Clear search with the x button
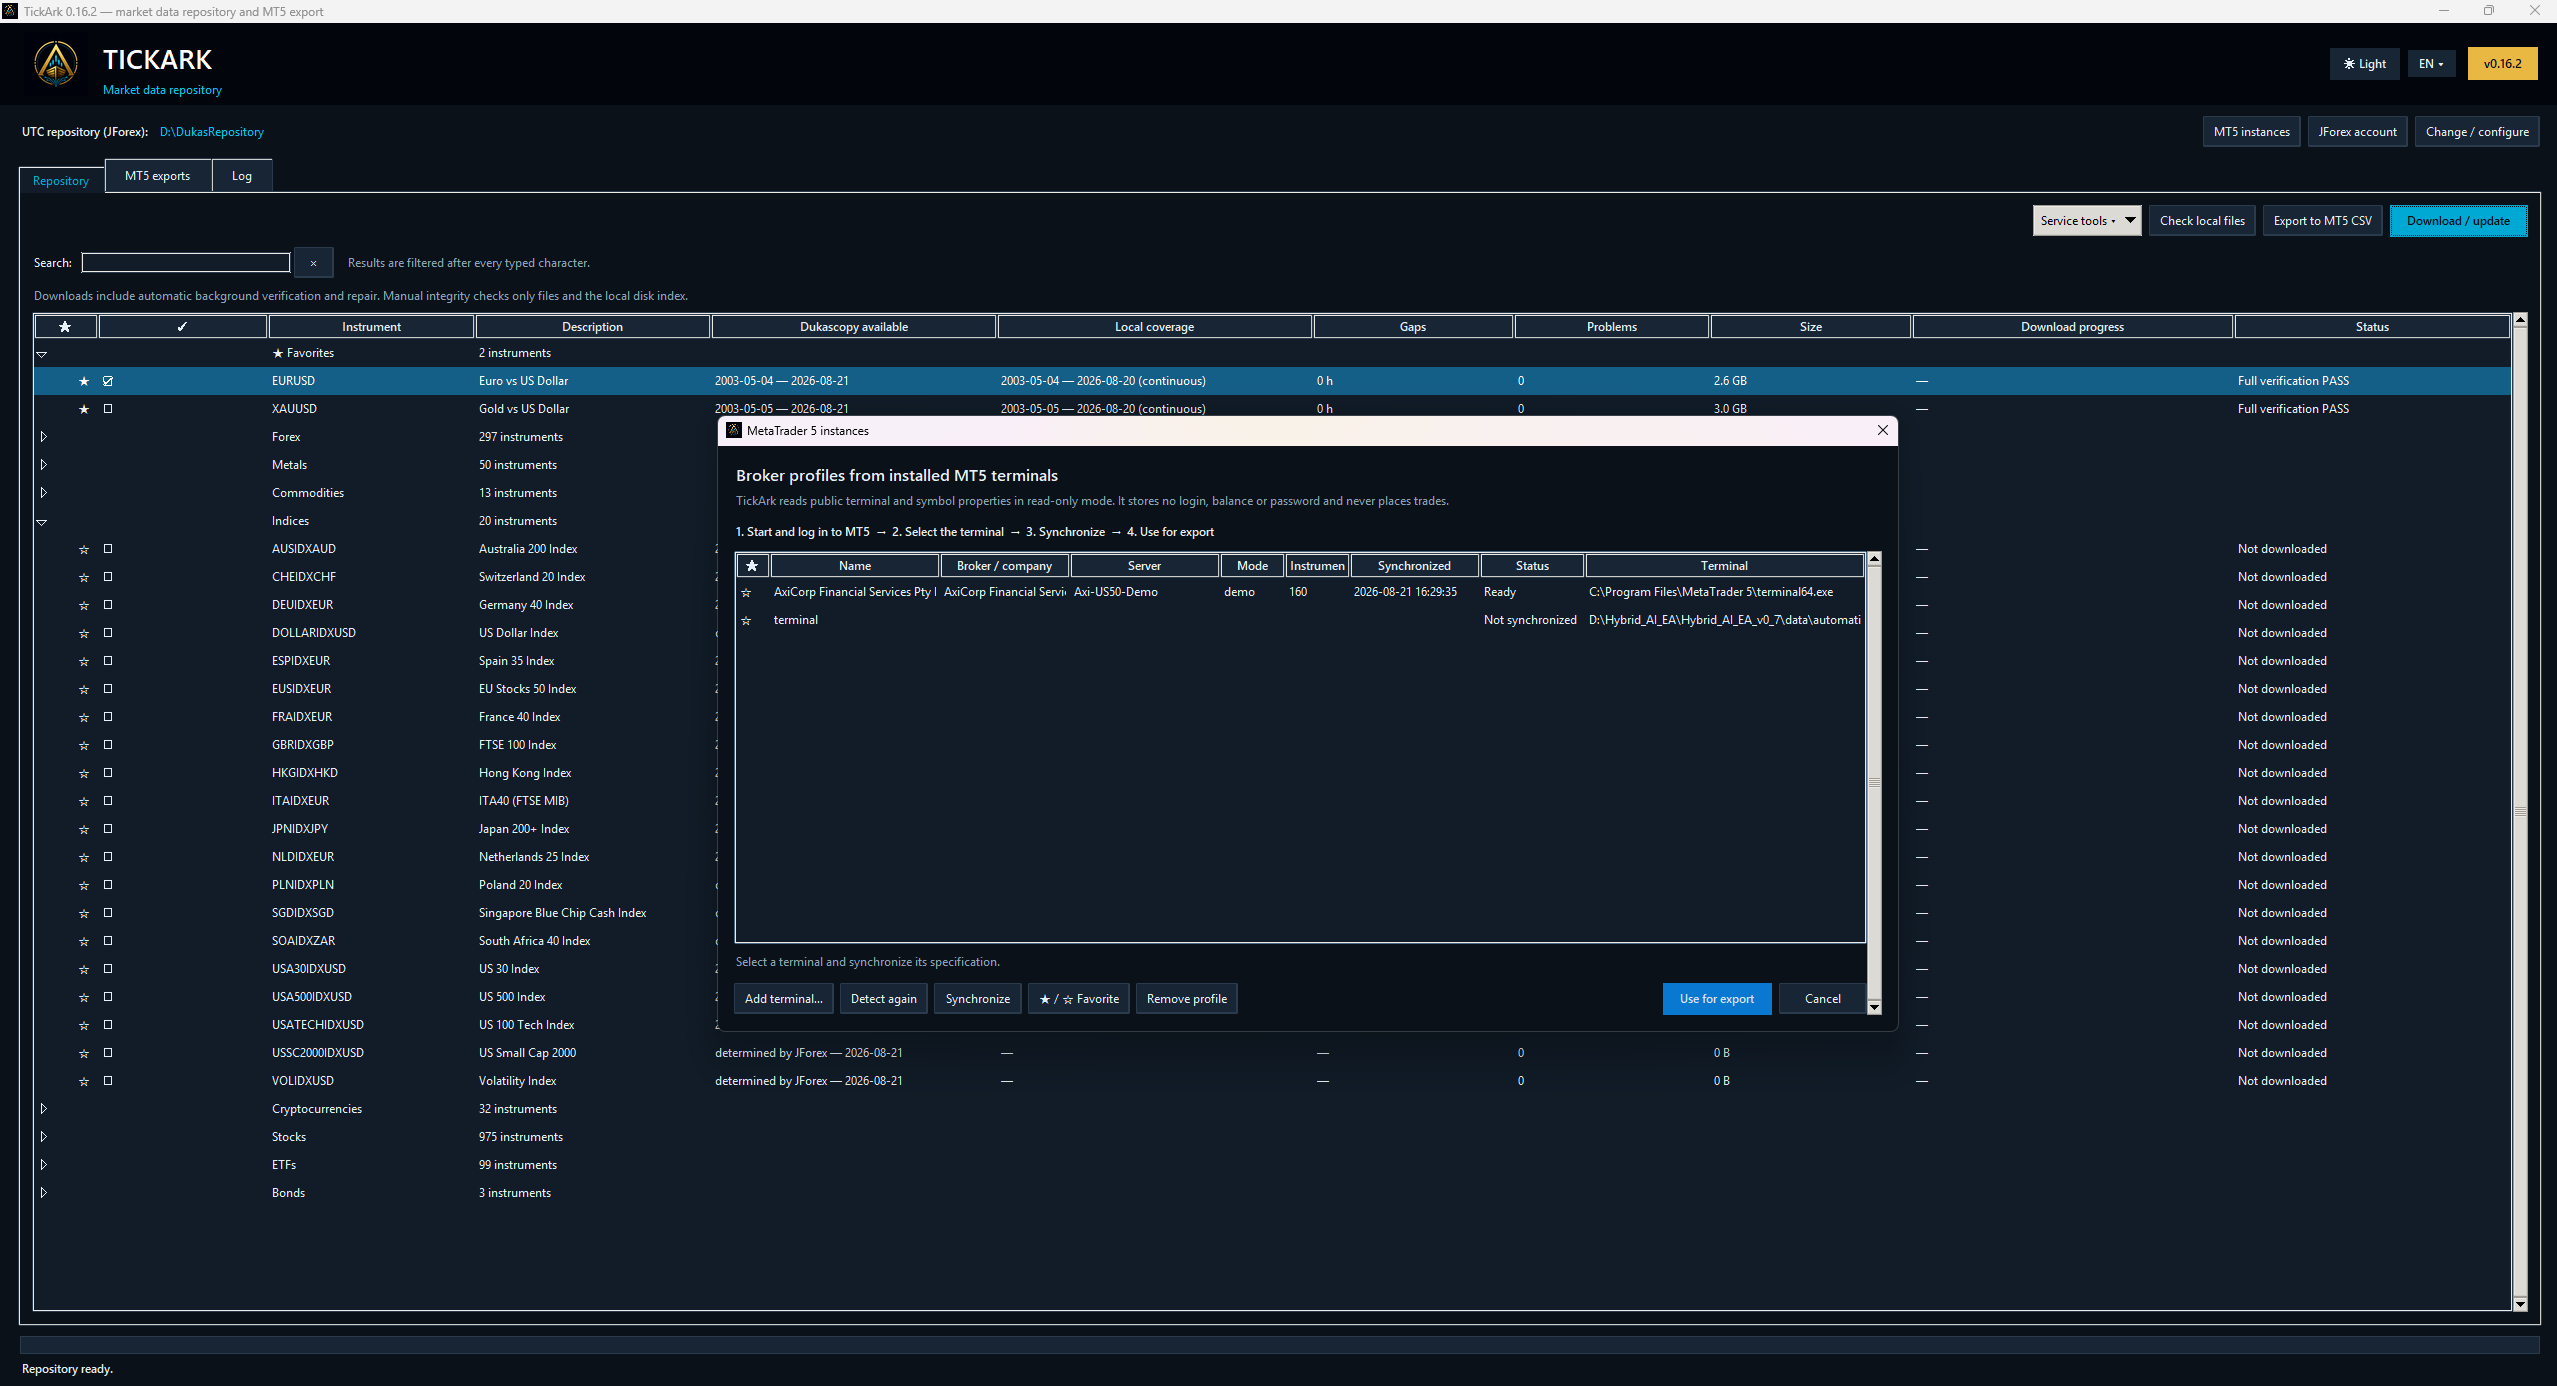Image resolution: width=2557 pixels, height=1386 pixels. pyautogui.click(x=313, y=263)
